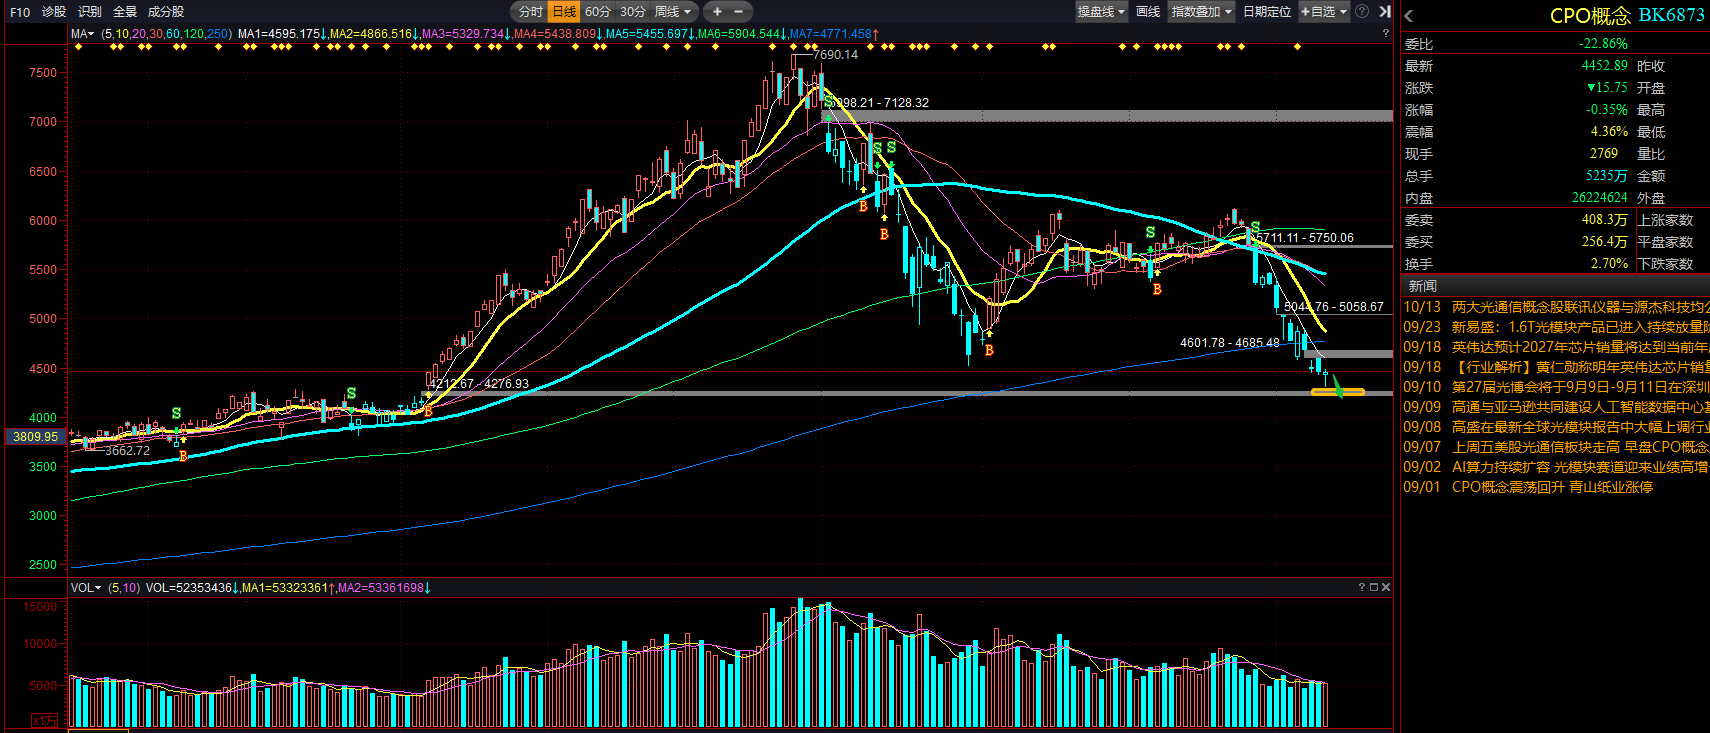Screen dimensions: 1710x733
Task: Open the 成分股 menu item
Action: point(166,12)
